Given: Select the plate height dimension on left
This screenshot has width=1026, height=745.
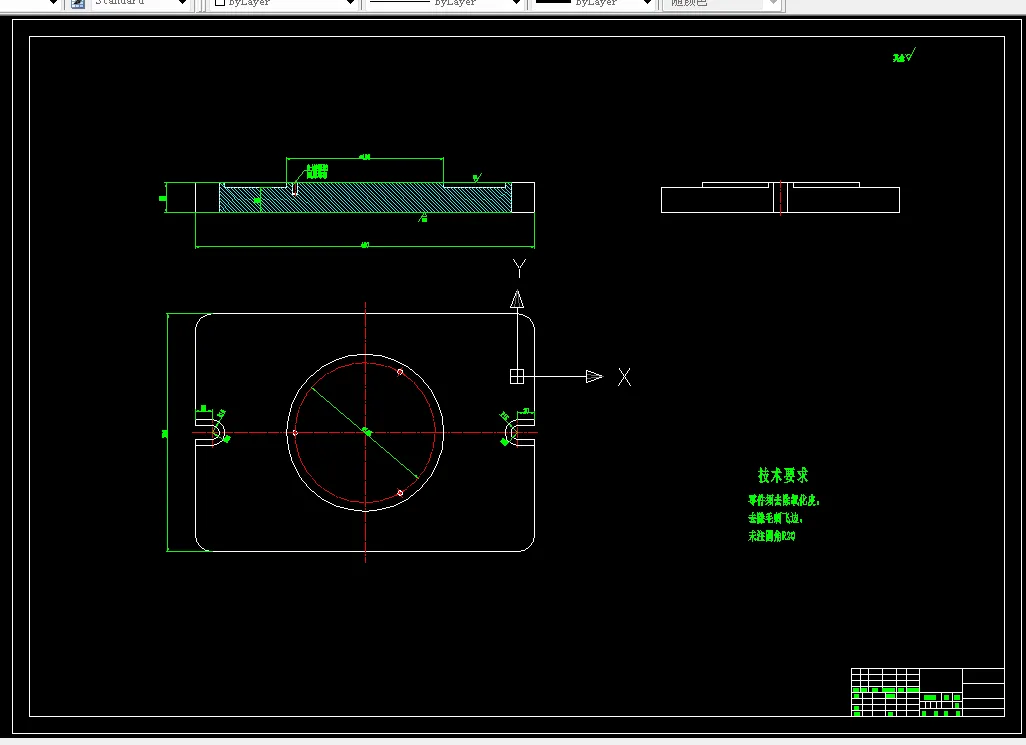Looking at the screenshot, I should (x=166, y=432).
